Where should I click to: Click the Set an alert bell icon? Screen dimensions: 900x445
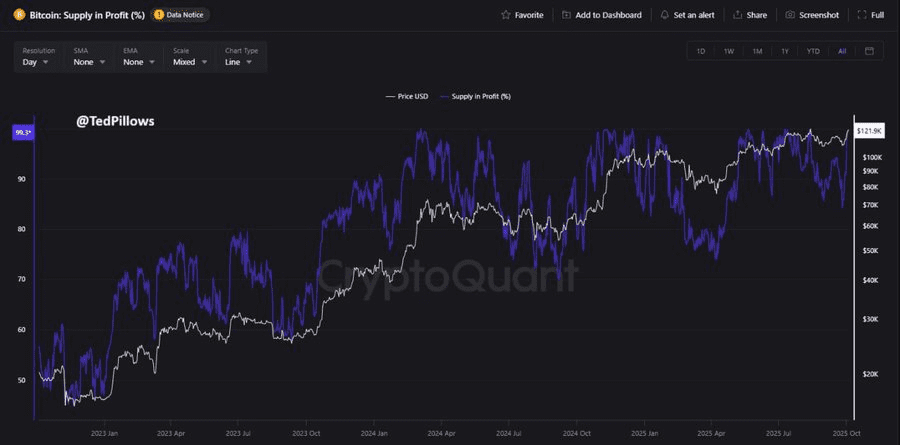[665, 15]
